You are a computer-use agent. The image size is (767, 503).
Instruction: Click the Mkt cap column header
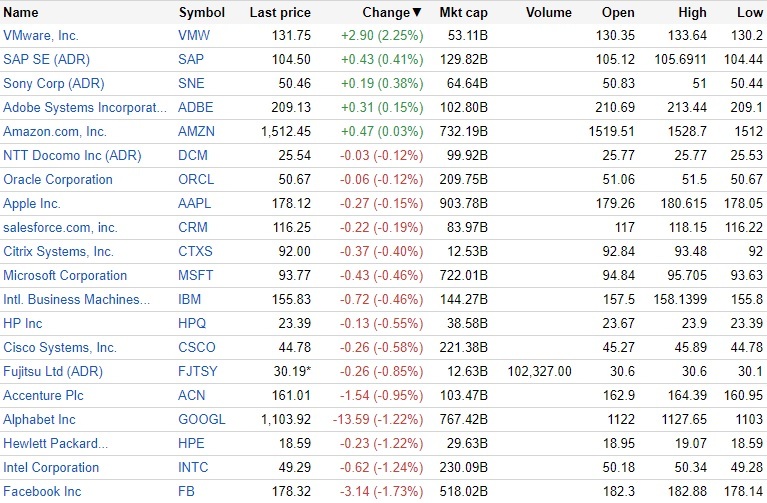[x=462, y=13]
